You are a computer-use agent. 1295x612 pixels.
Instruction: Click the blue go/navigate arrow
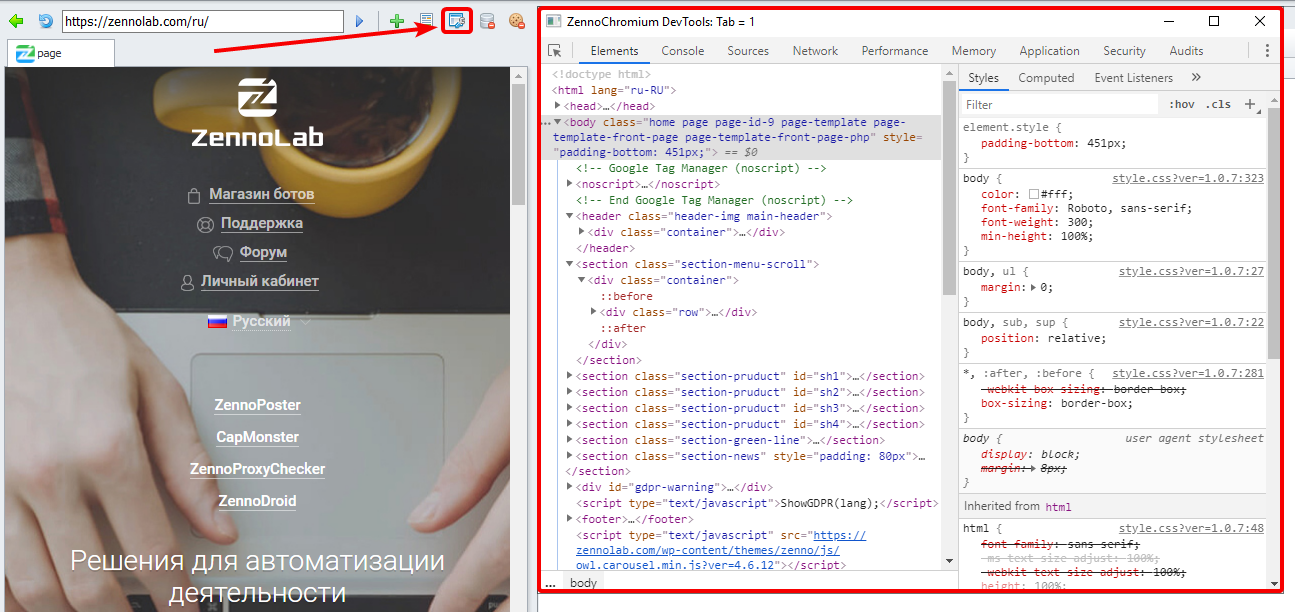click(x=361, y=21)
